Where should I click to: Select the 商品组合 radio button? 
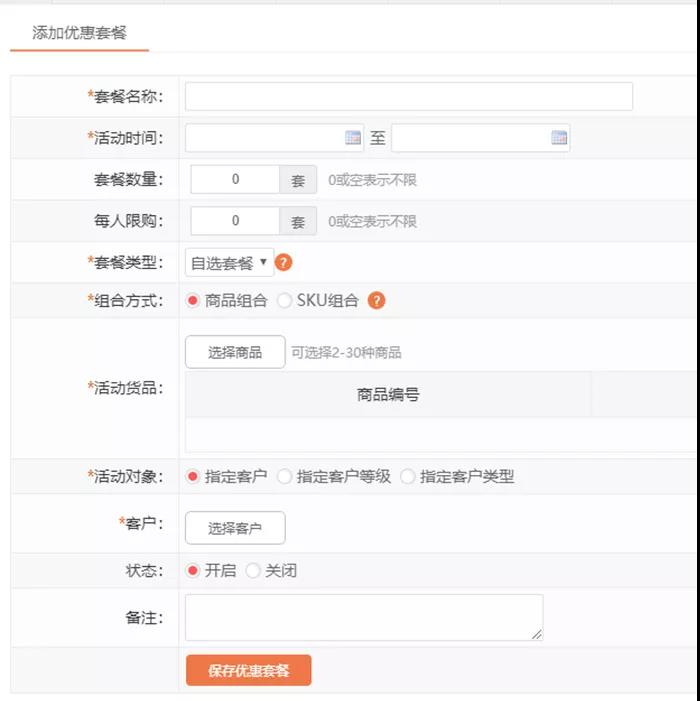point(193,301)
